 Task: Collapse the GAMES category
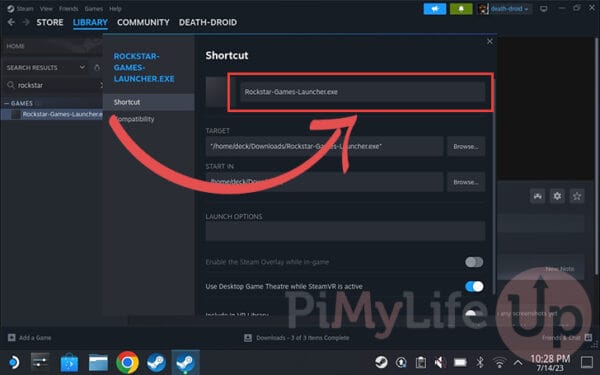[x=7, y=103]
